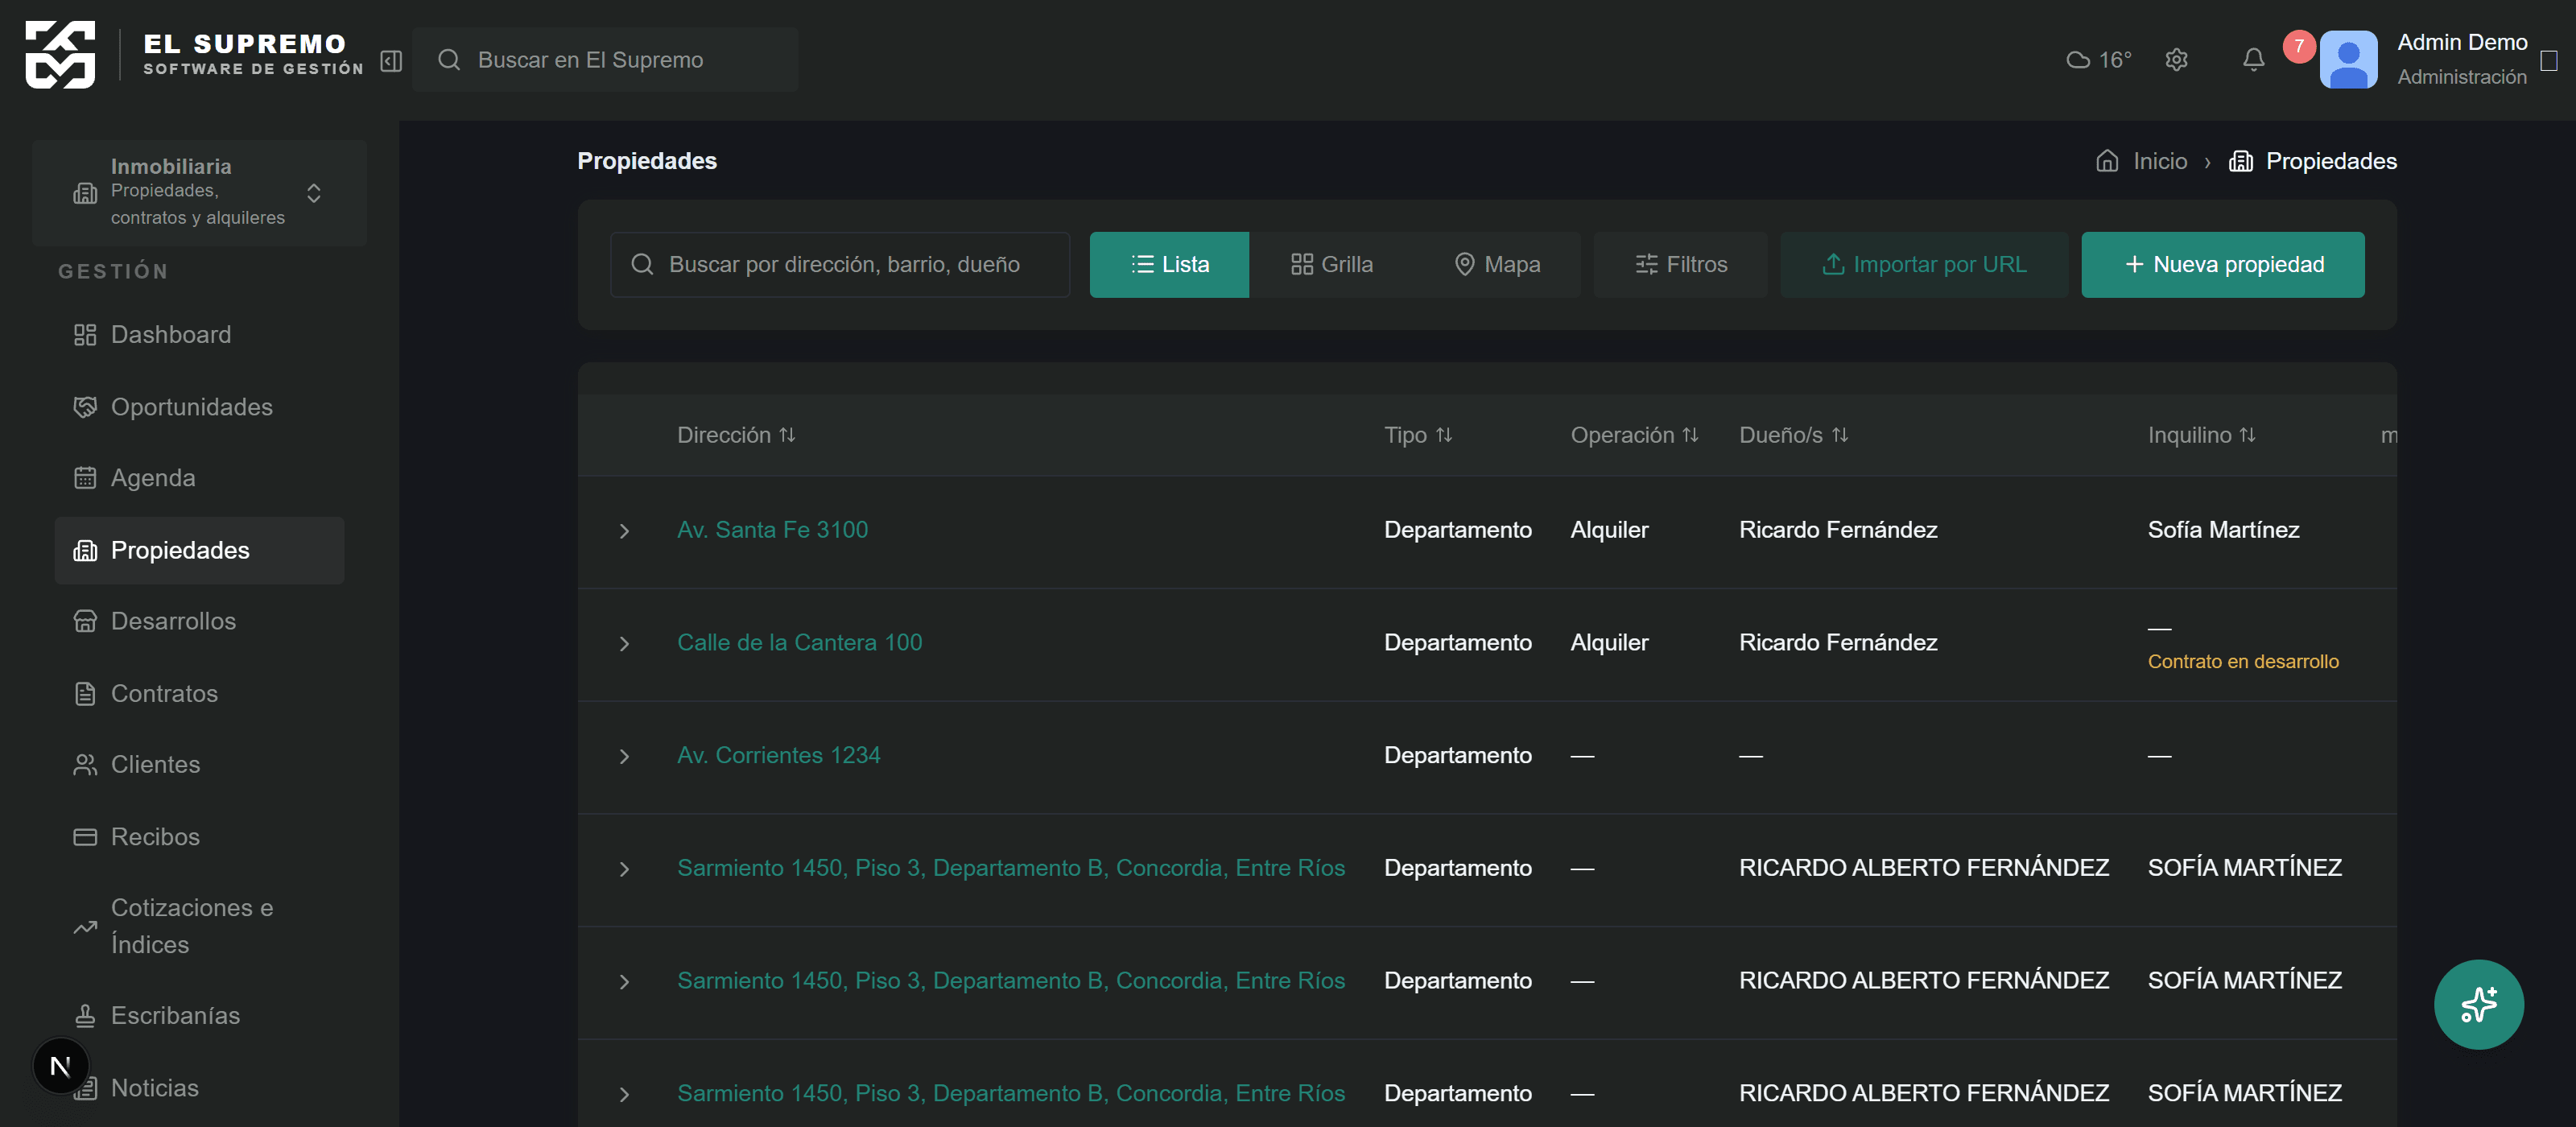Switch to Lista view
Viewport: 2576px width, 1127px height.
click(1169, 264)
